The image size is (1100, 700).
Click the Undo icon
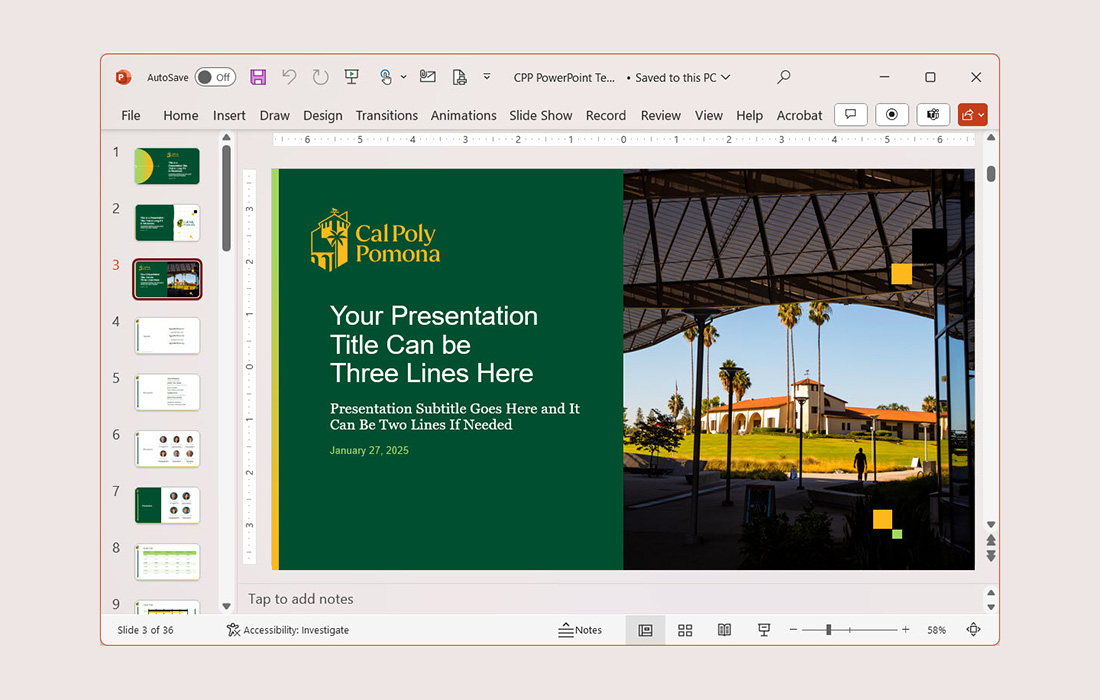pos(289,76)
